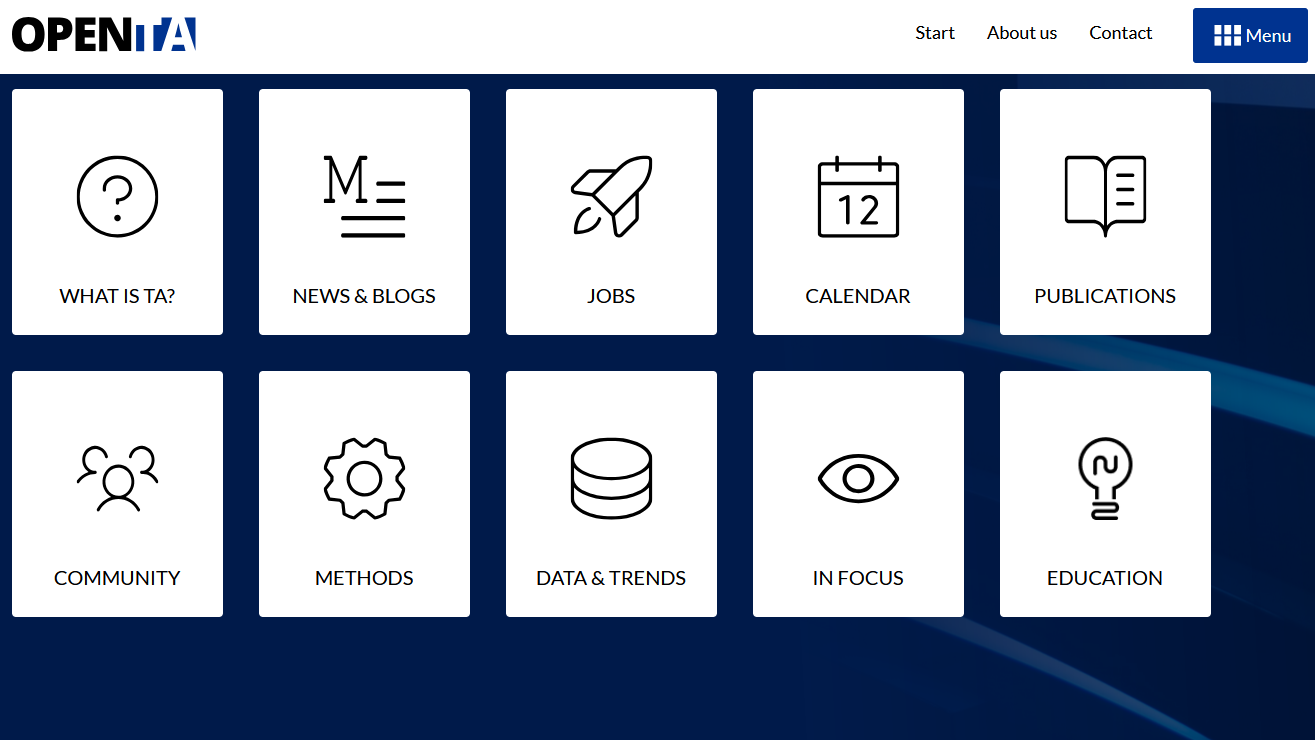Click the grid icon inside the Menu button
Image resolution: width=1315 pixels, height=740 pixels.
pyautogui.click(x=1226, y=34)
